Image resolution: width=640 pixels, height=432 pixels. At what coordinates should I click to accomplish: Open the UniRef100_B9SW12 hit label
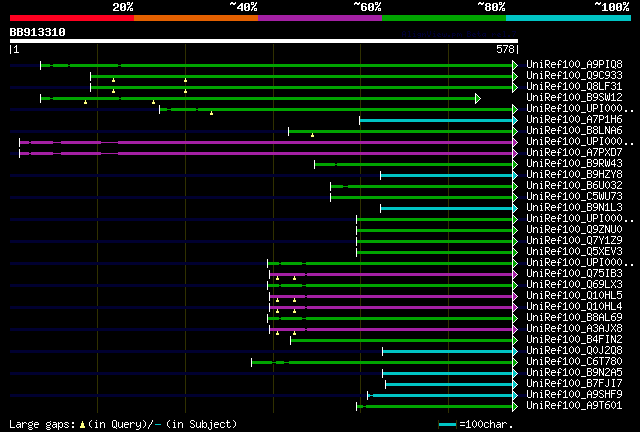point(574,98)
